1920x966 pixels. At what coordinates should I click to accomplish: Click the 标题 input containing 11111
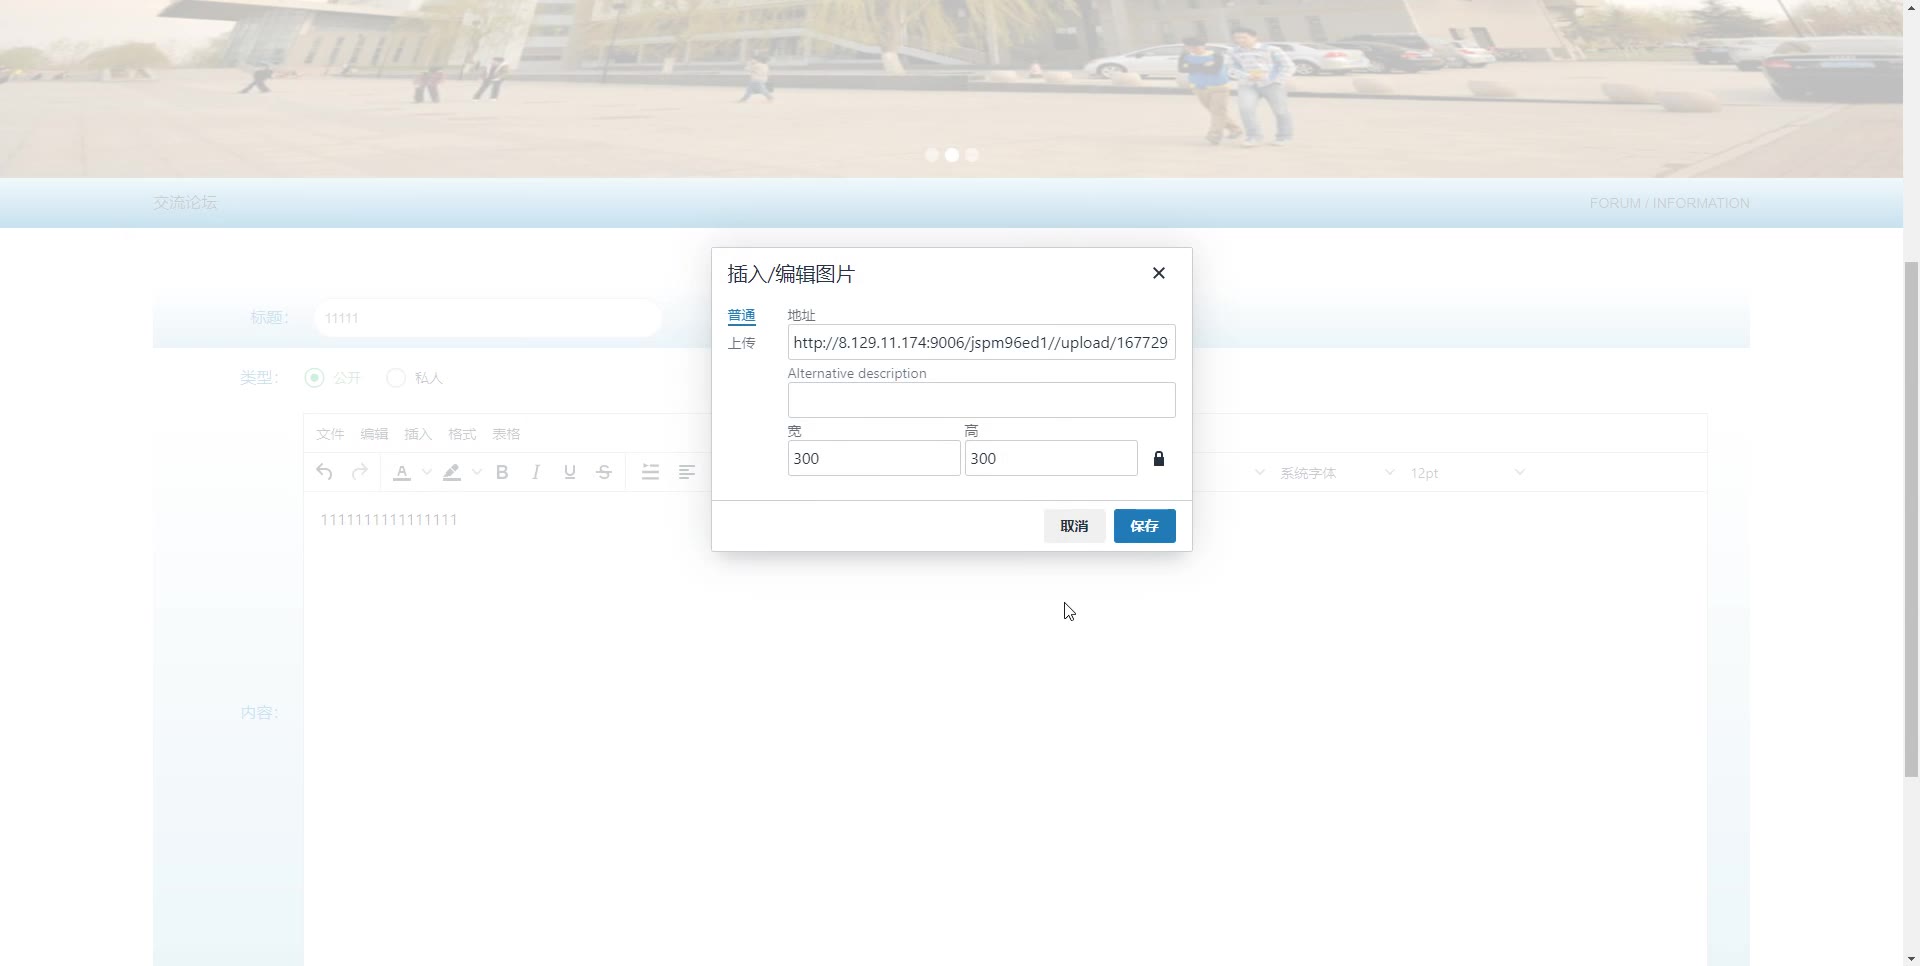pyautogui.click(x=487, y=318)
